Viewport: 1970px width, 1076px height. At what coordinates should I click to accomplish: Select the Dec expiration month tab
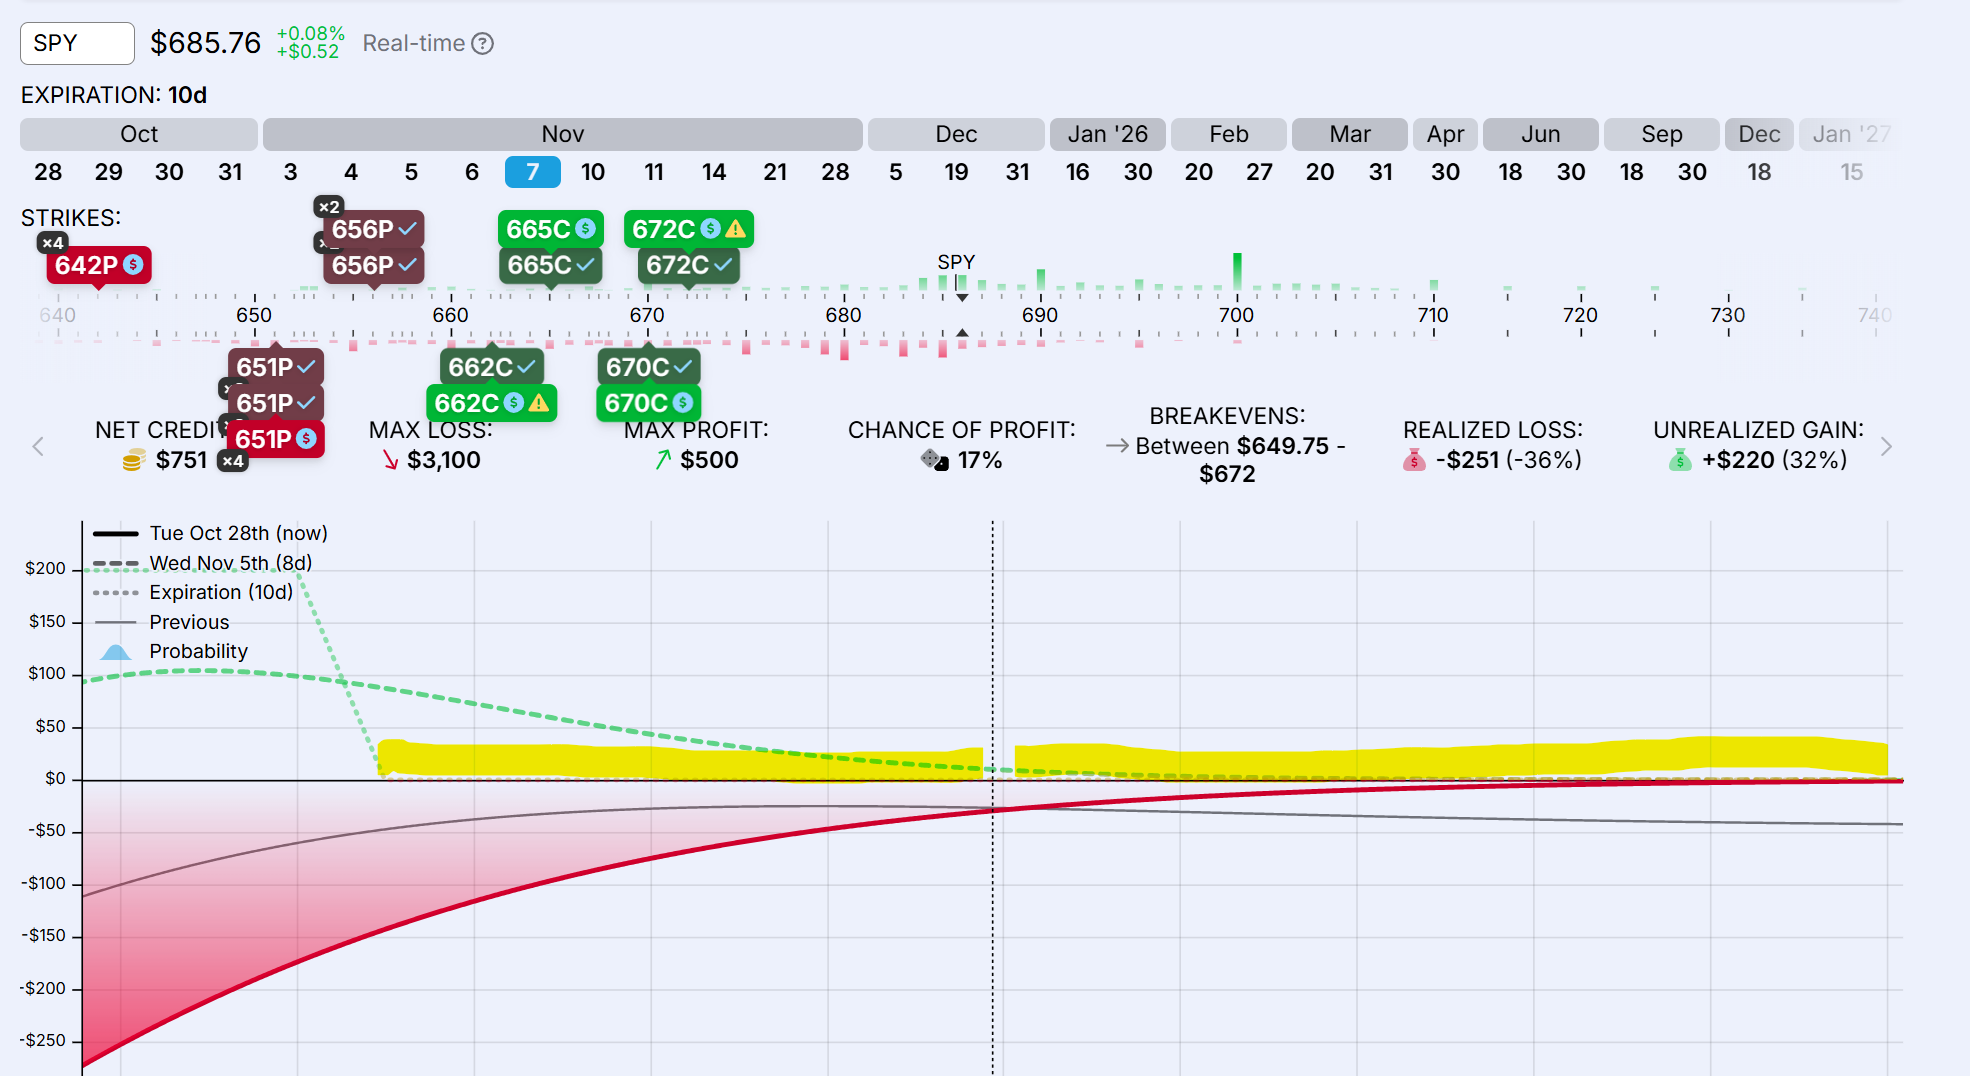pyautogui.click(x=956, y=134)
